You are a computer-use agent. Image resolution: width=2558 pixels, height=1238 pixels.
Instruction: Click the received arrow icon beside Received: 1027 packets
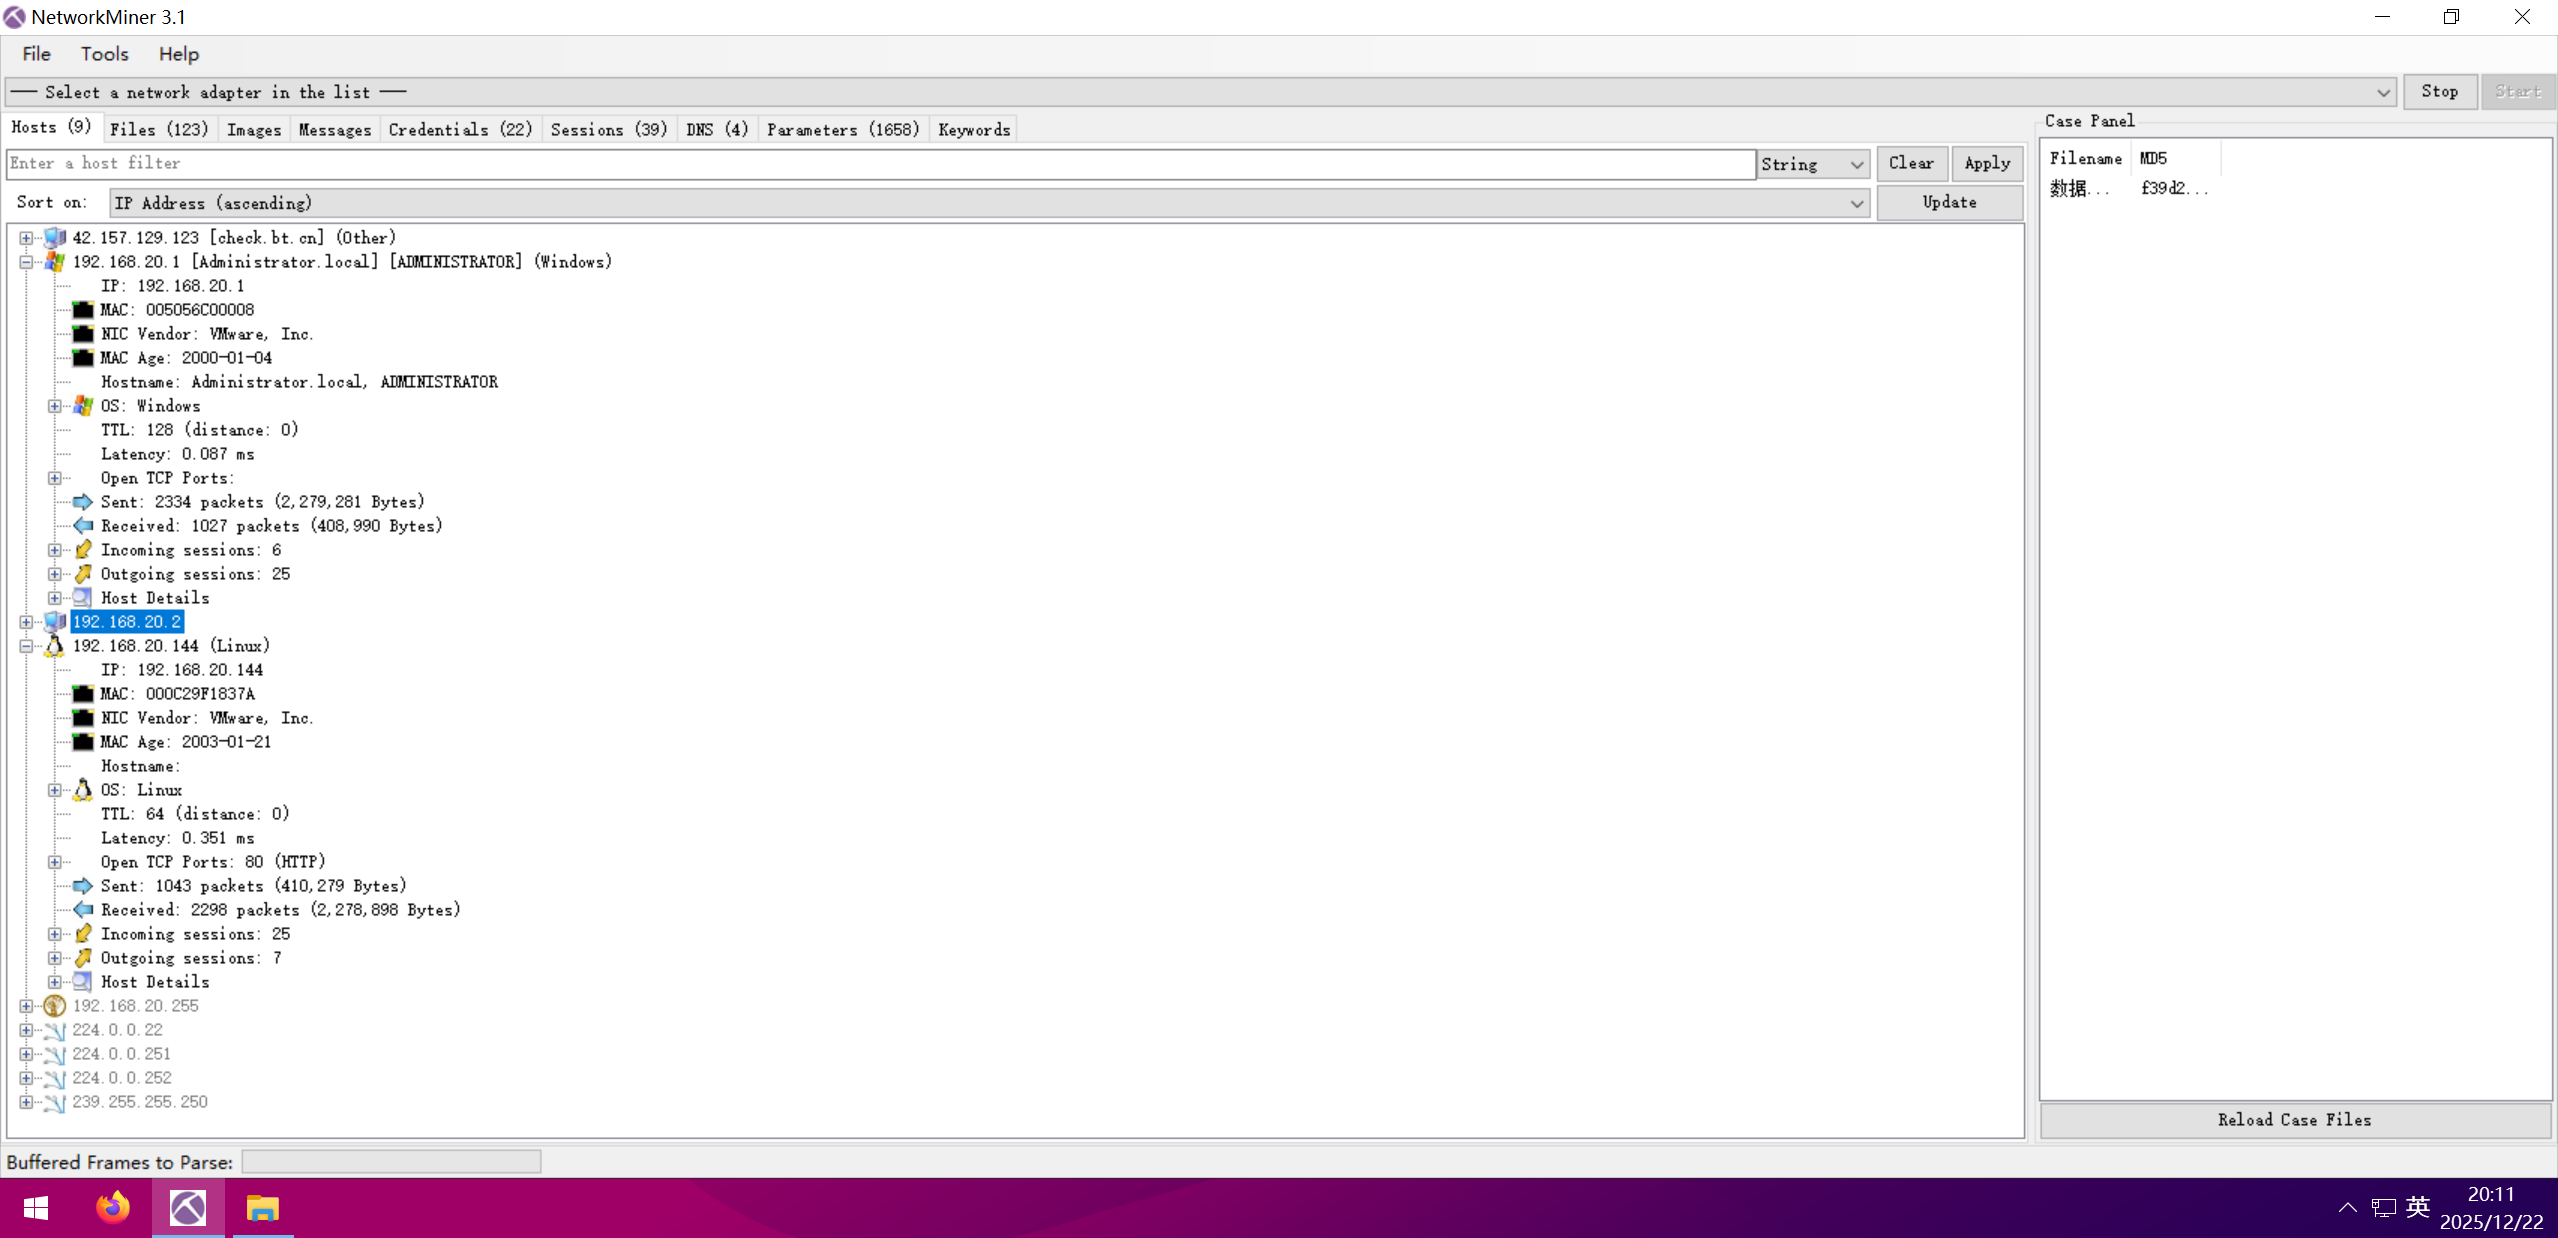(83, 526)
